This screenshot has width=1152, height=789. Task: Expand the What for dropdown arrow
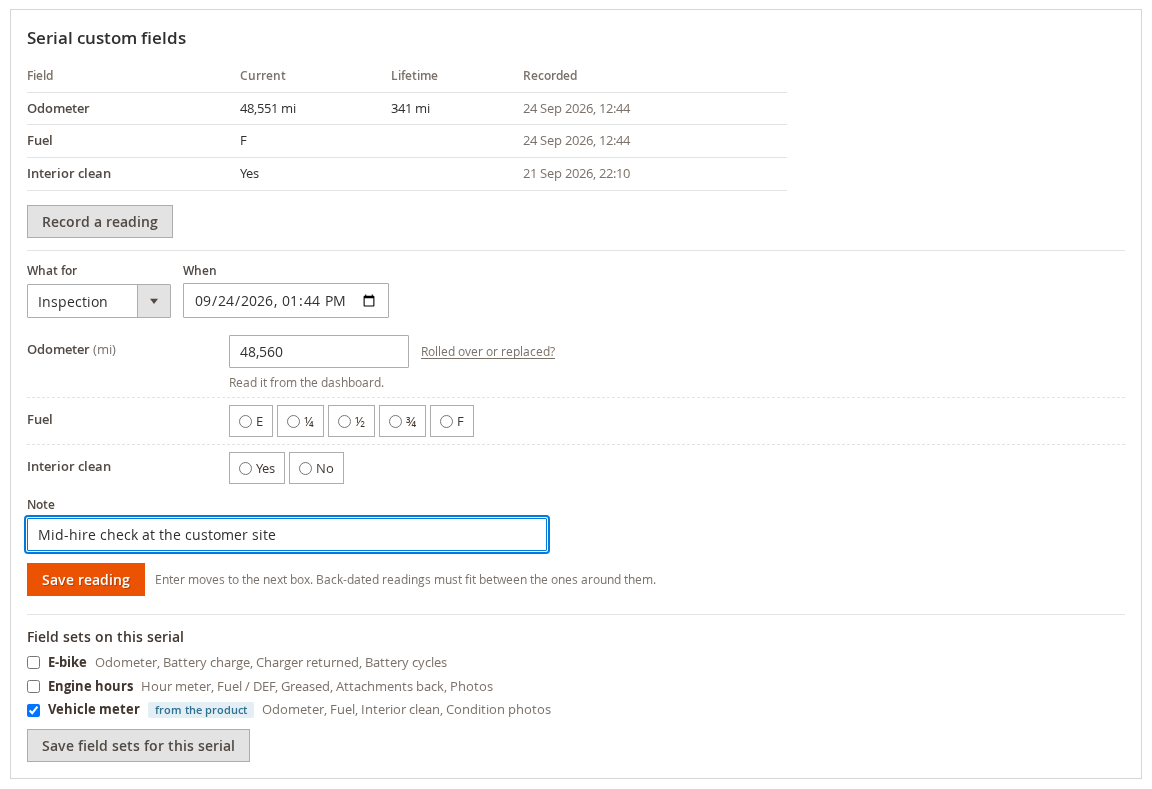coord(154,301)
